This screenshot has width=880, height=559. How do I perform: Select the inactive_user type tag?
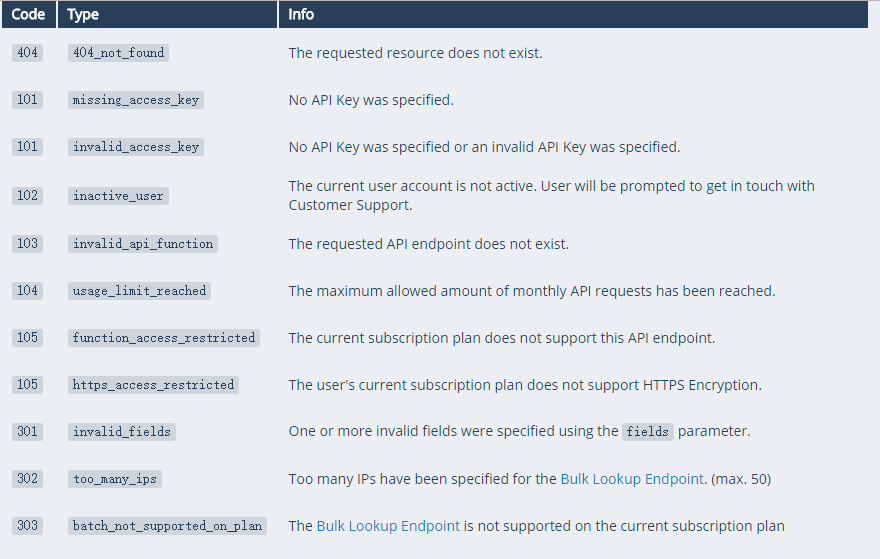[x=118, y=196]
